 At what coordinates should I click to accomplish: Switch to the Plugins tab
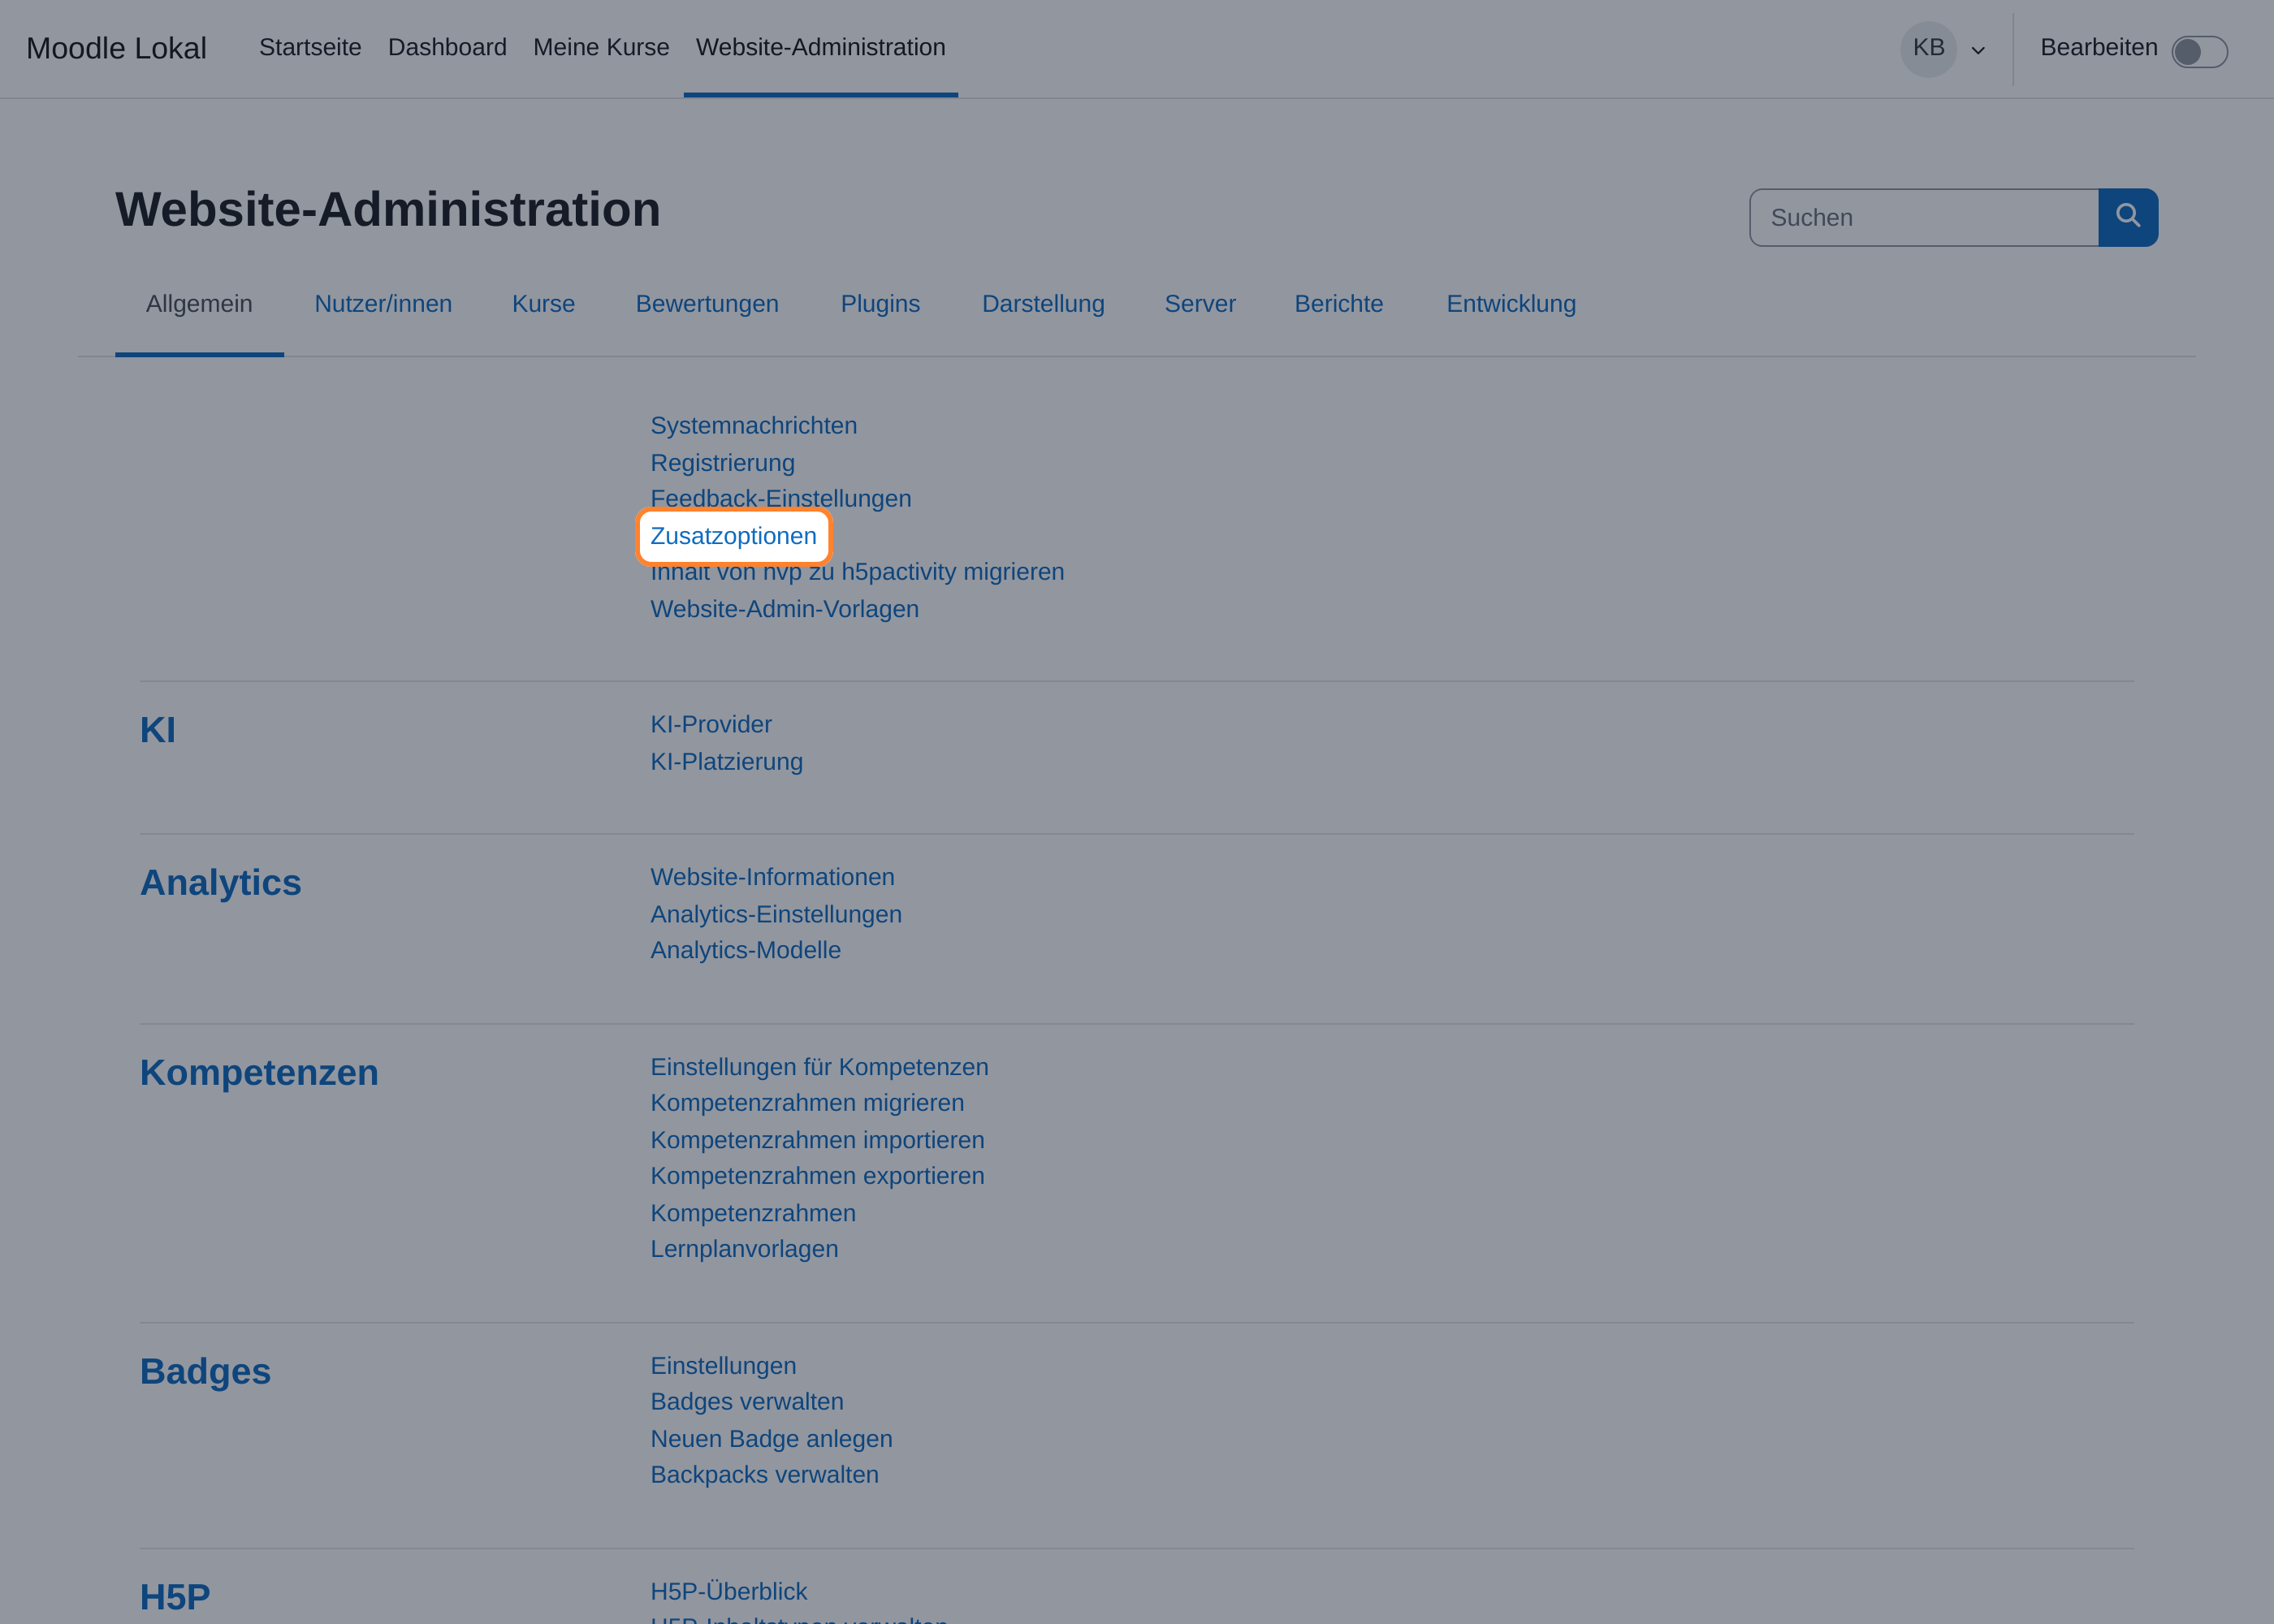[880, 304]
